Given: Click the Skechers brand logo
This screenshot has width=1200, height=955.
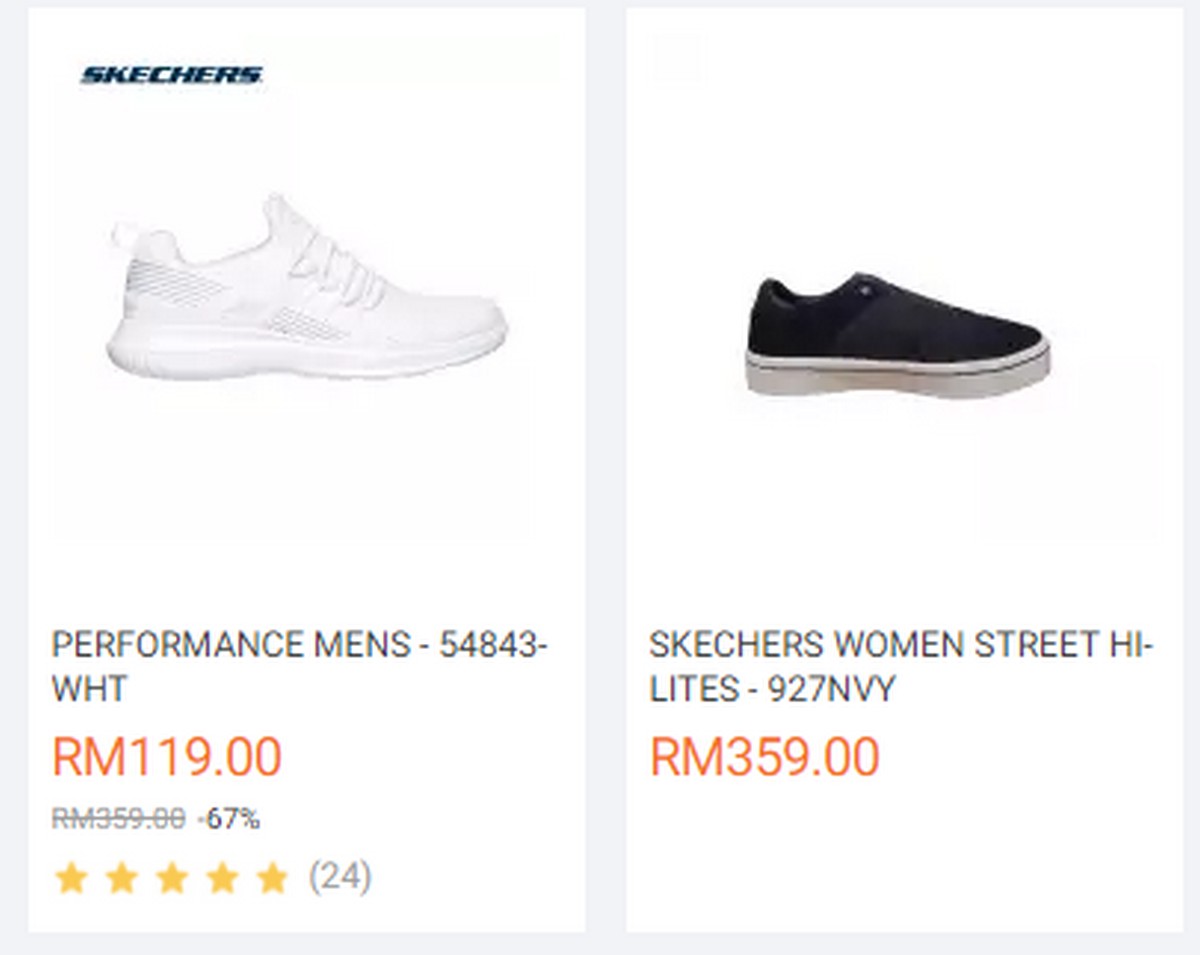Looking at the screenshot, I should coord(171,75).
